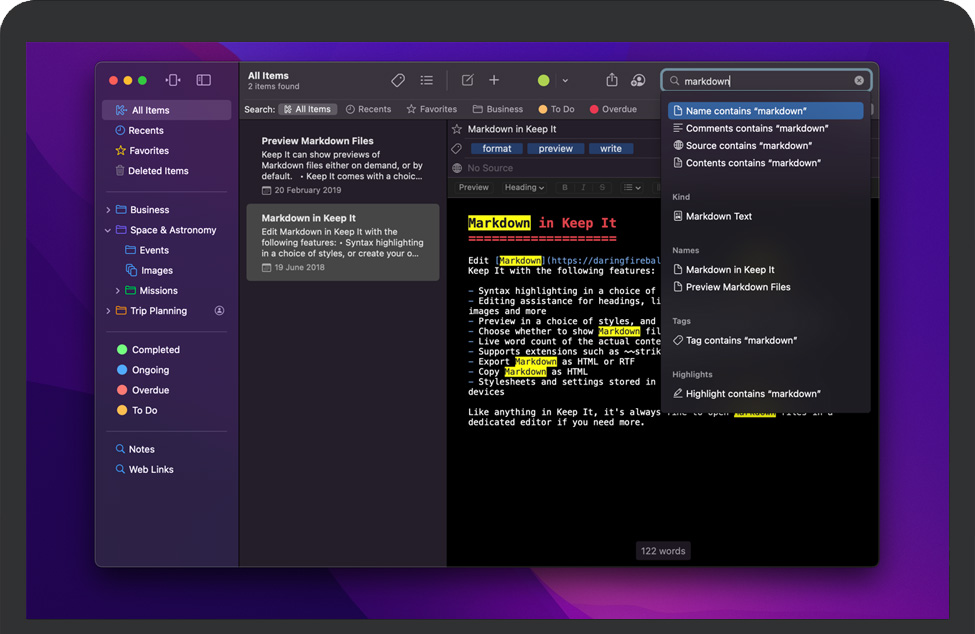Click the plus add item button

tap(494, 80)
